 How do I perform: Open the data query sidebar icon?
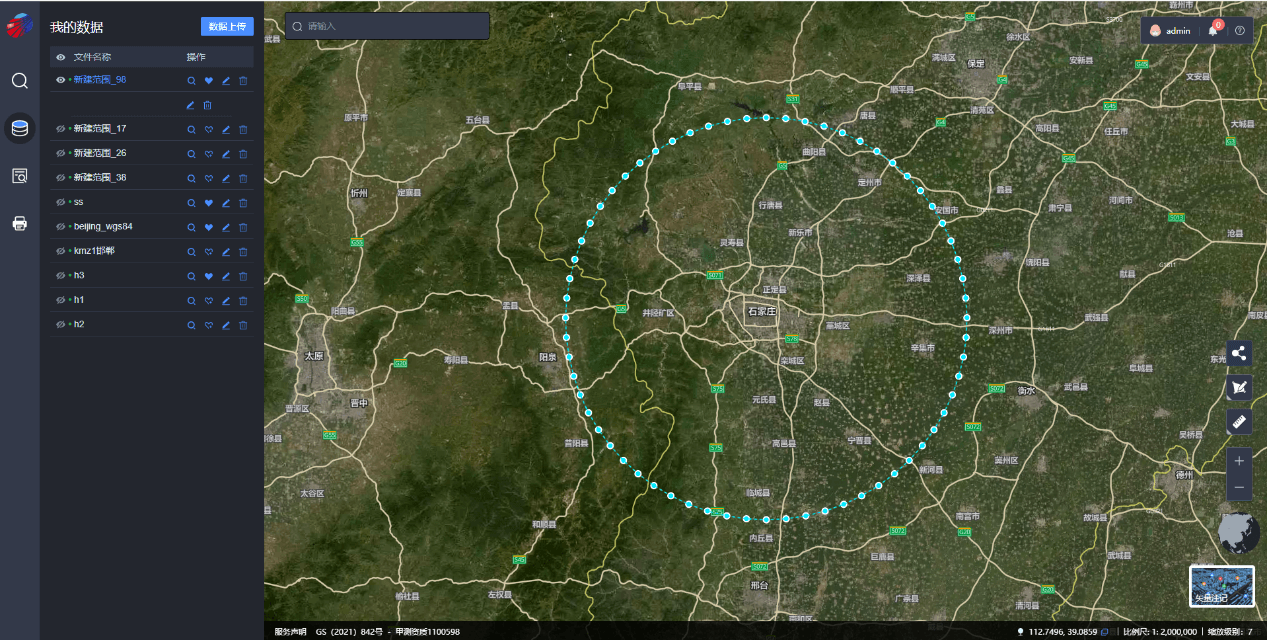[x=19, y=176]
